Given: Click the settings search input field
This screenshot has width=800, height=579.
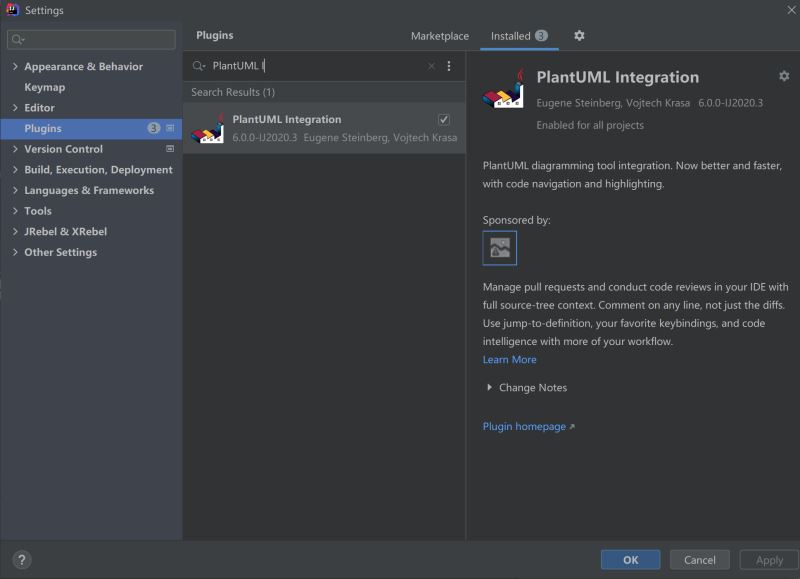Looking at the screenshot, I should click(91, 39).
